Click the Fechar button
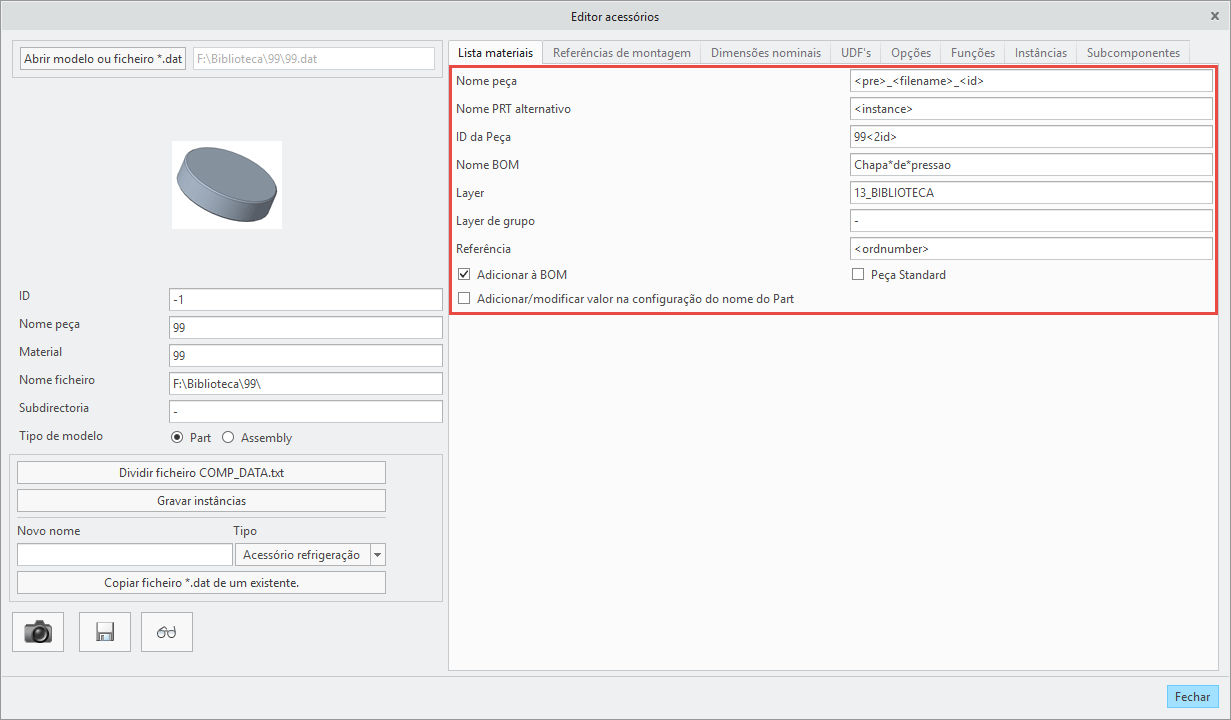1231x720 pixels. coord(1192,697)
